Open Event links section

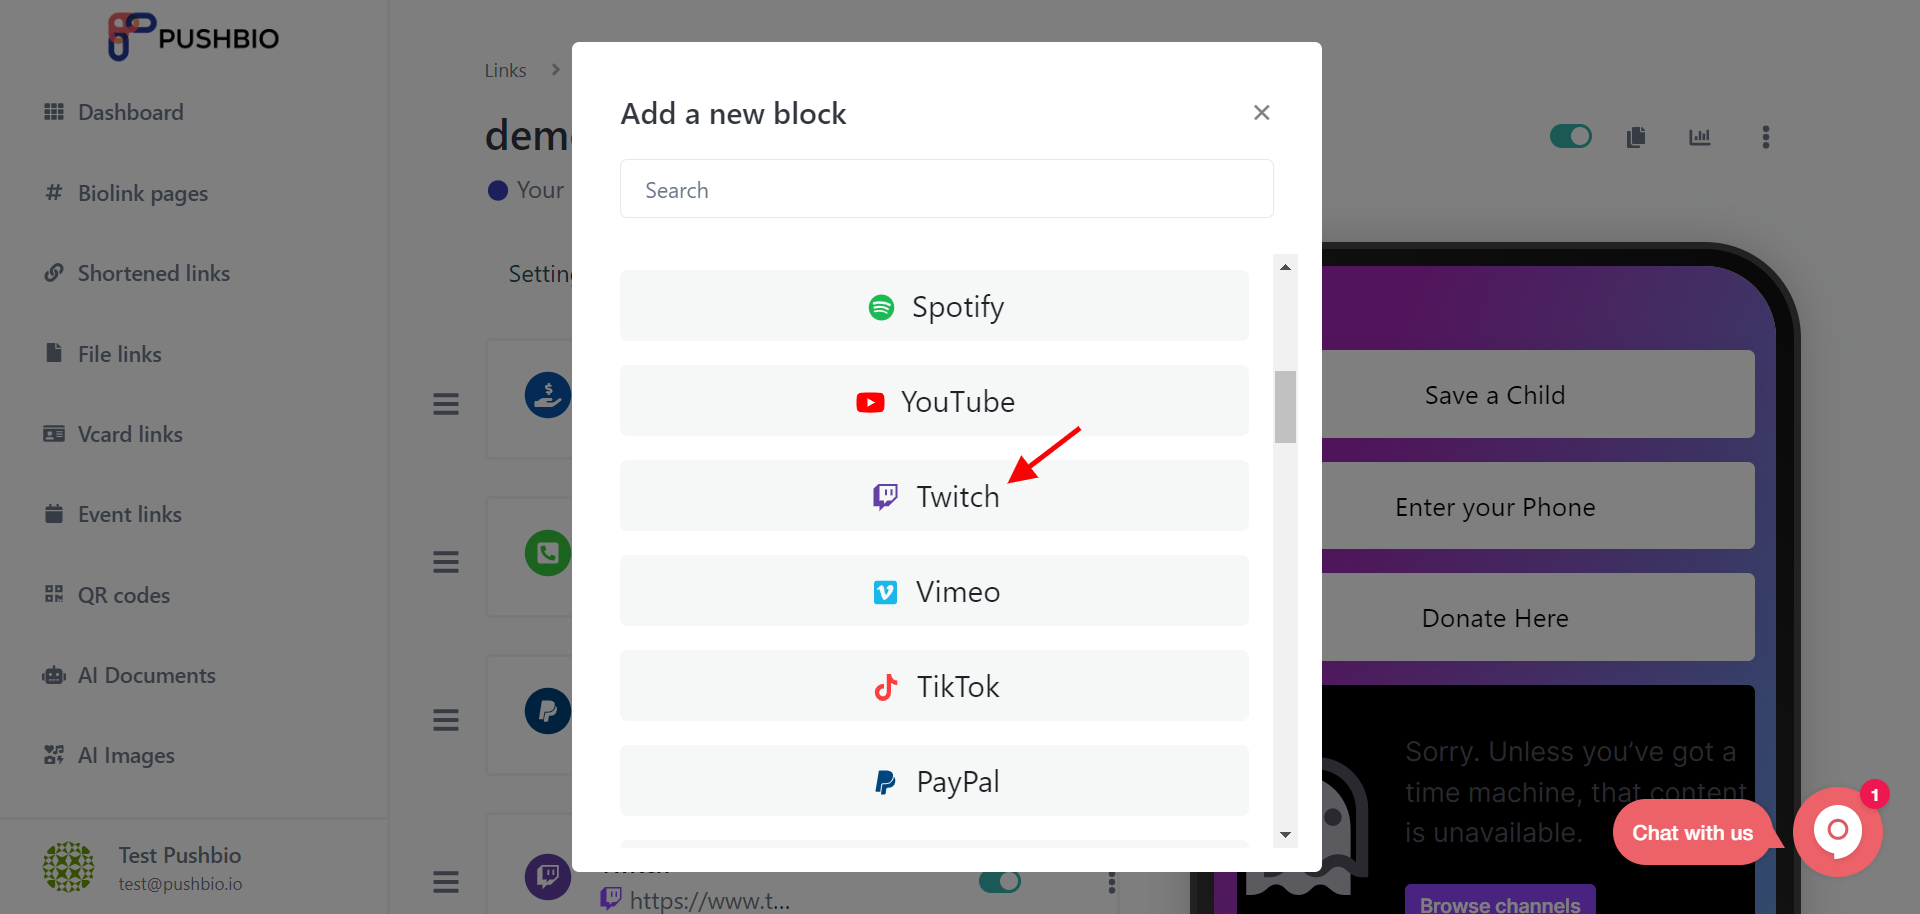click(130, 514)
